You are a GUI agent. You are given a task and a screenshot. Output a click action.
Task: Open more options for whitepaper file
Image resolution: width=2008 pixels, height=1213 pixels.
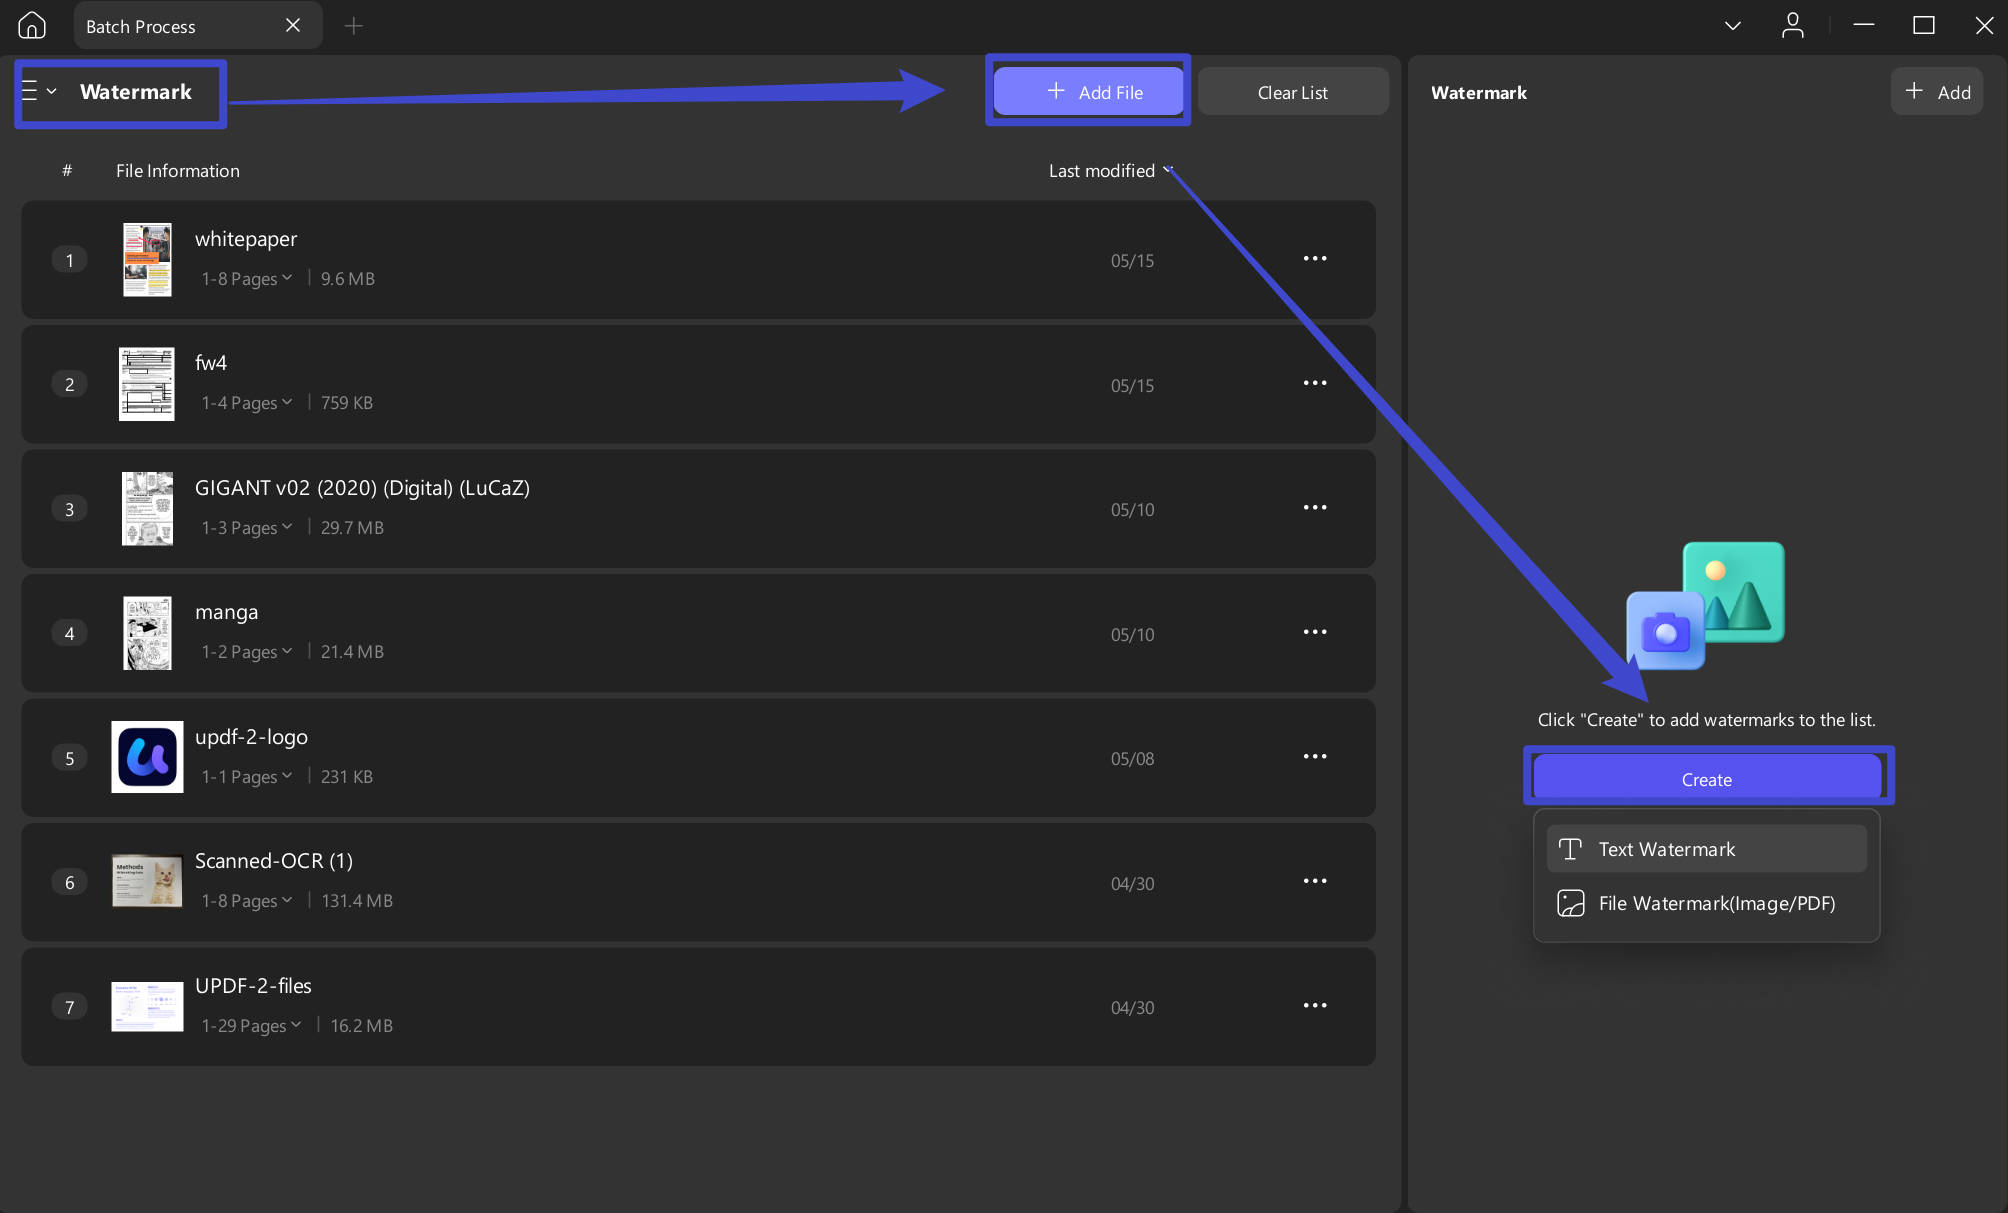point(1315,259)
